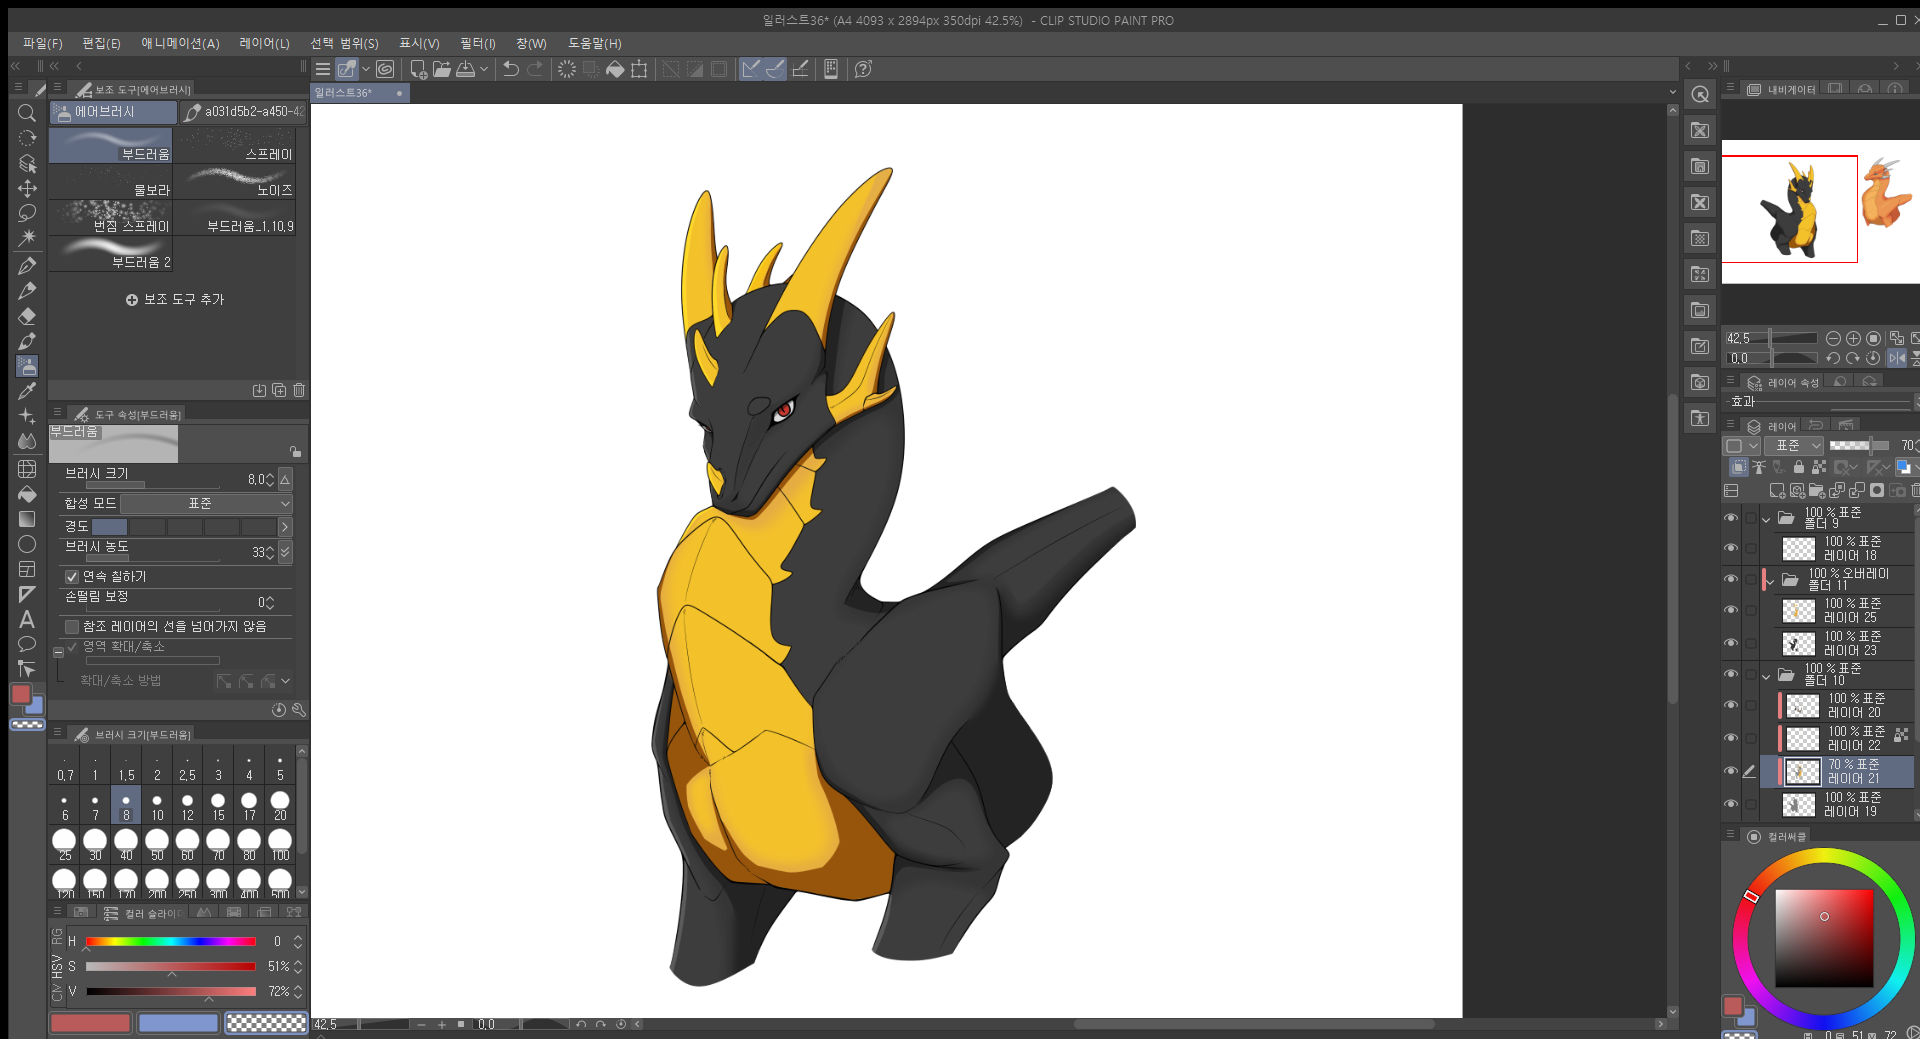Collapse the 폴더 10 folder arrow
The image size is (1920, 1039).
pos(1766,677)
